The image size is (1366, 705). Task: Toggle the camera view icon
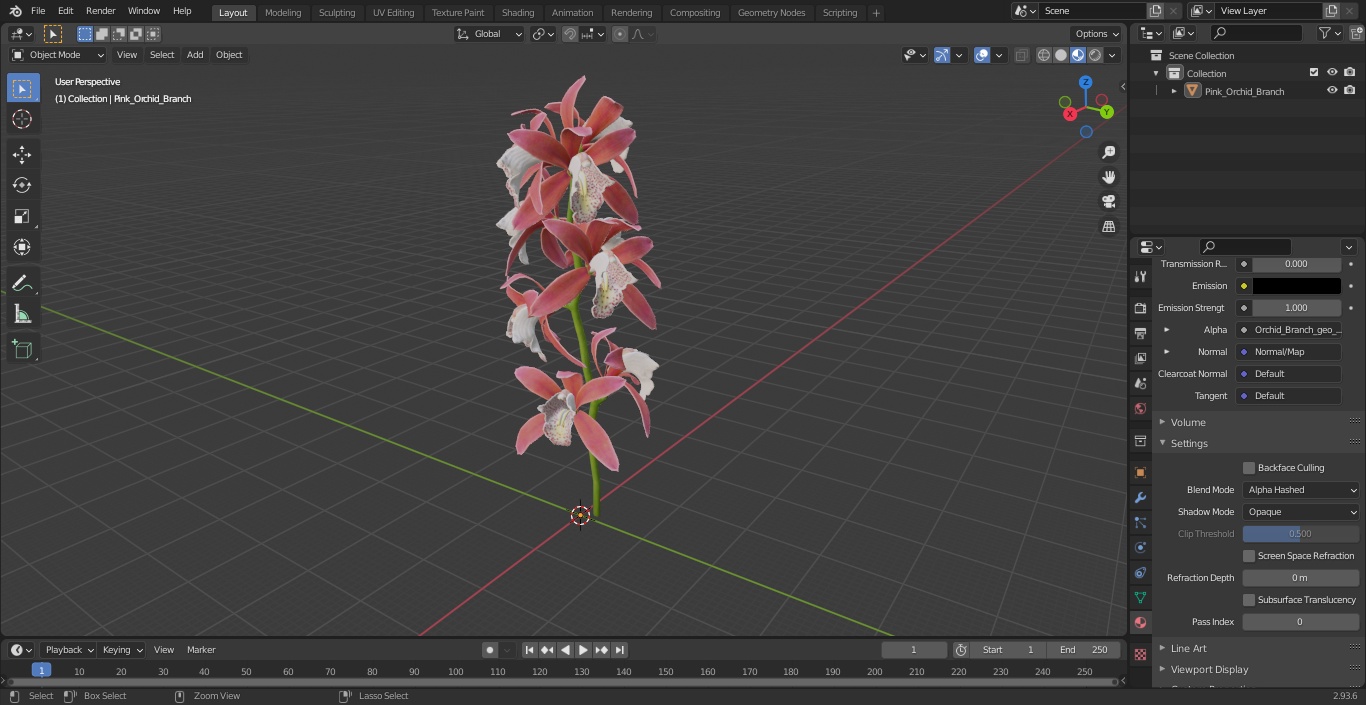pos(1108,202)
